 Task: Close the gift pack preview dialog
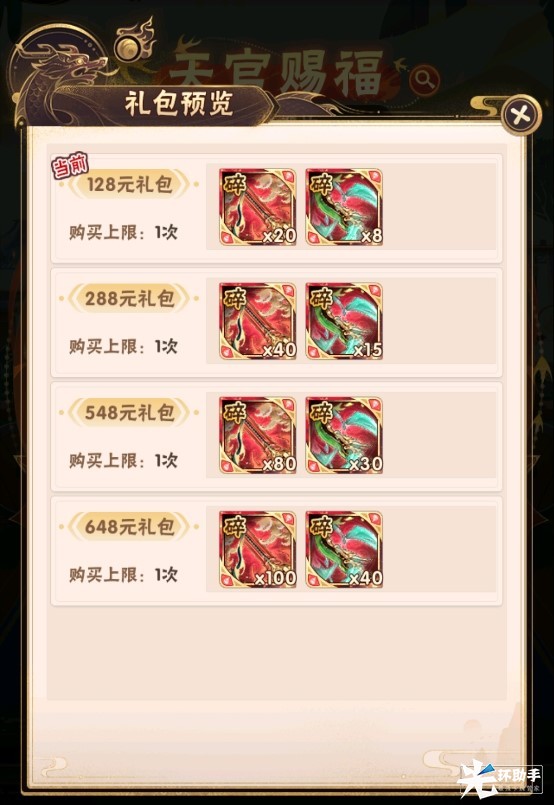[x=520, y=115]
